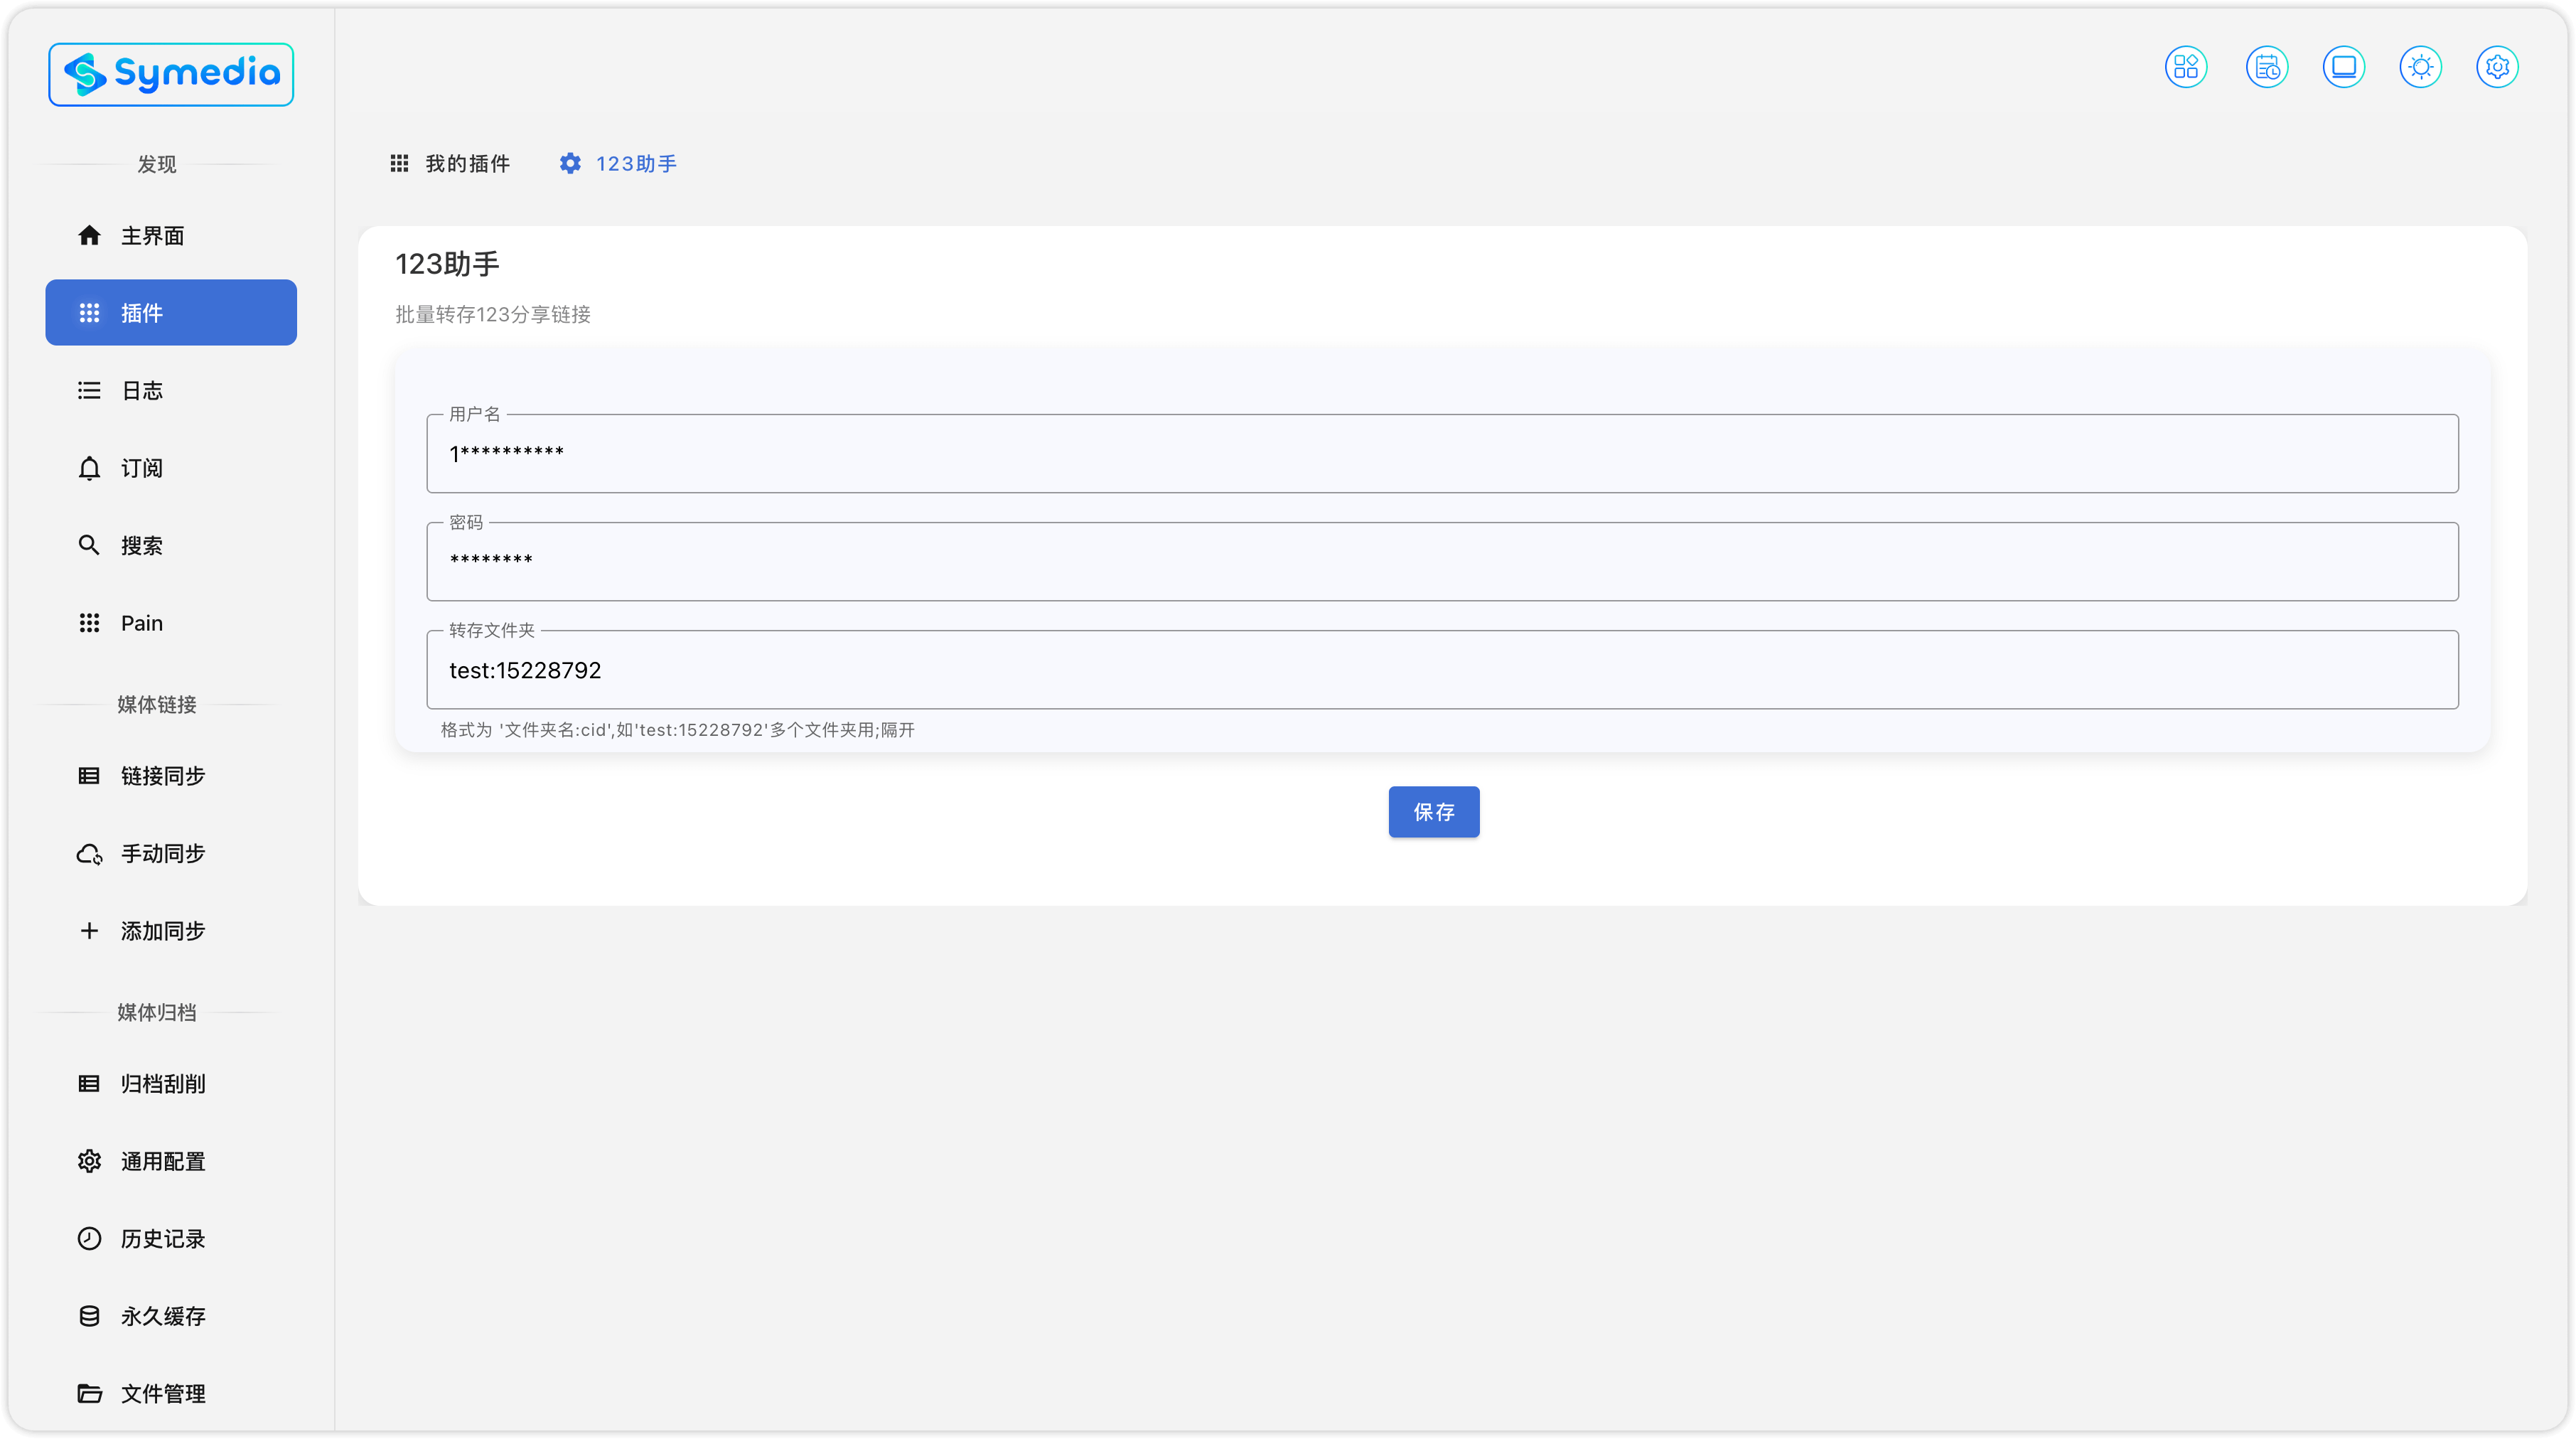Select the Pain sidebar item
This screenshot has height=1439, width=2576.
coord(141,623)
